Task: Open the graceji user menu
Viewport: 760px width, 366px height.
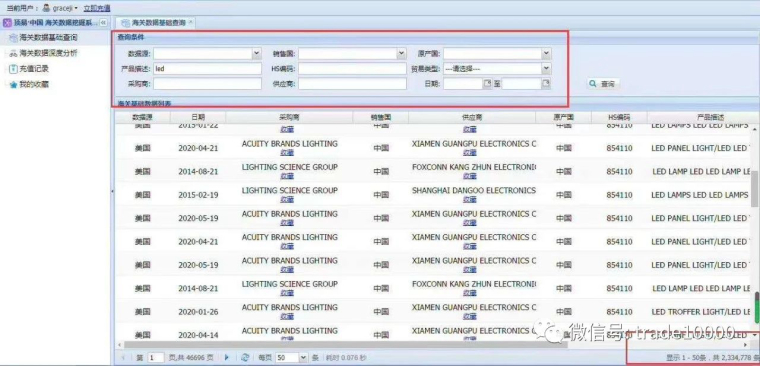Action: [x=60, y=8]
